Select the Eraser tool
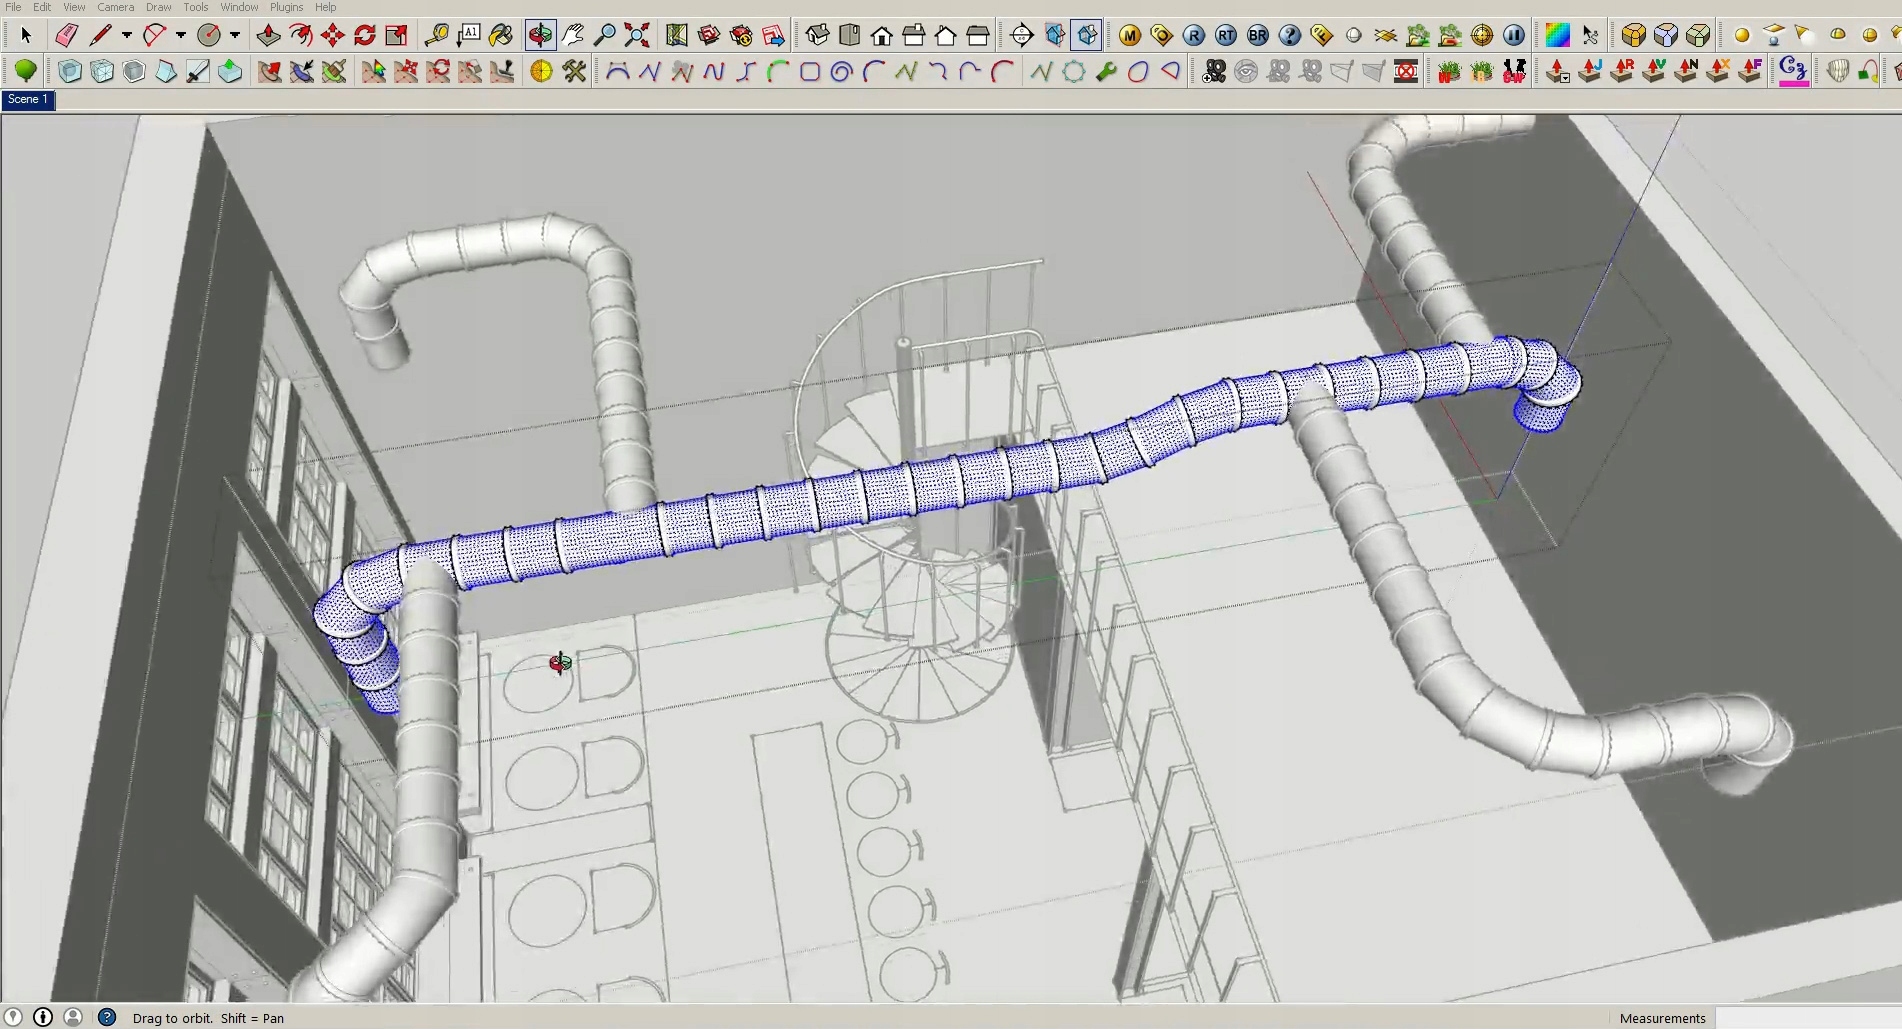 point(66,36)
